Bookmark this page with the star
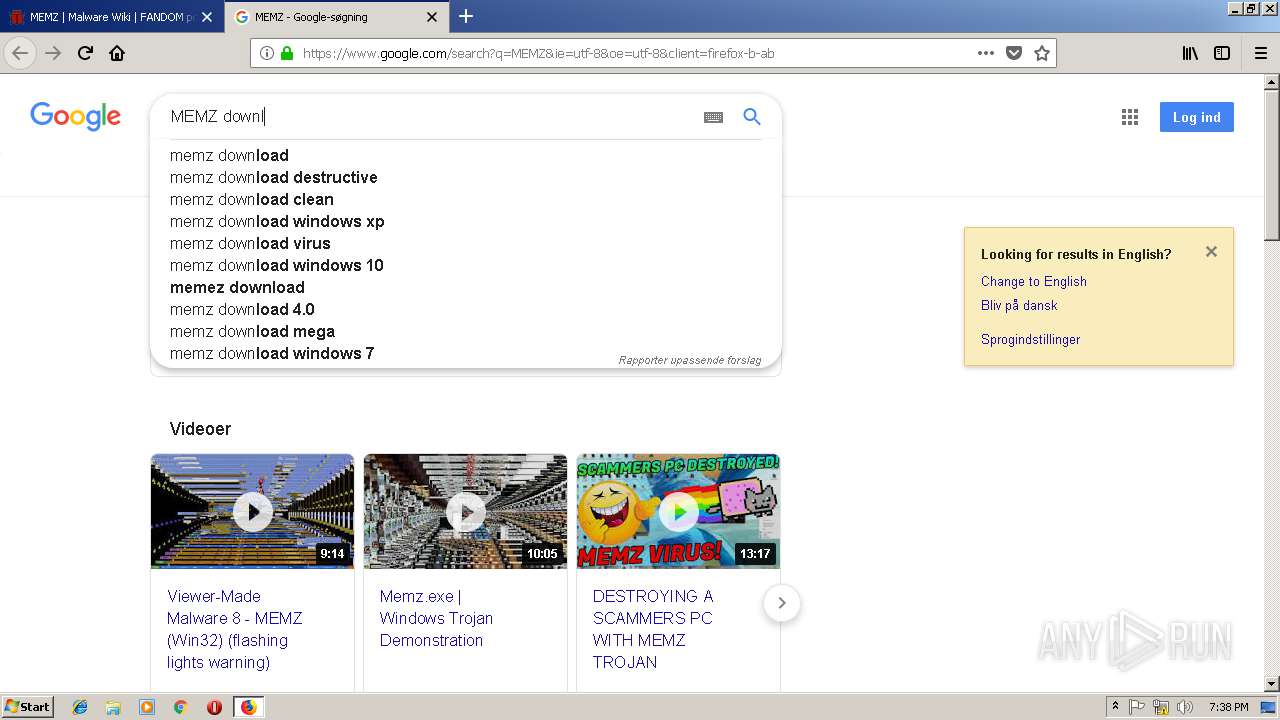 pos(1042,53)
